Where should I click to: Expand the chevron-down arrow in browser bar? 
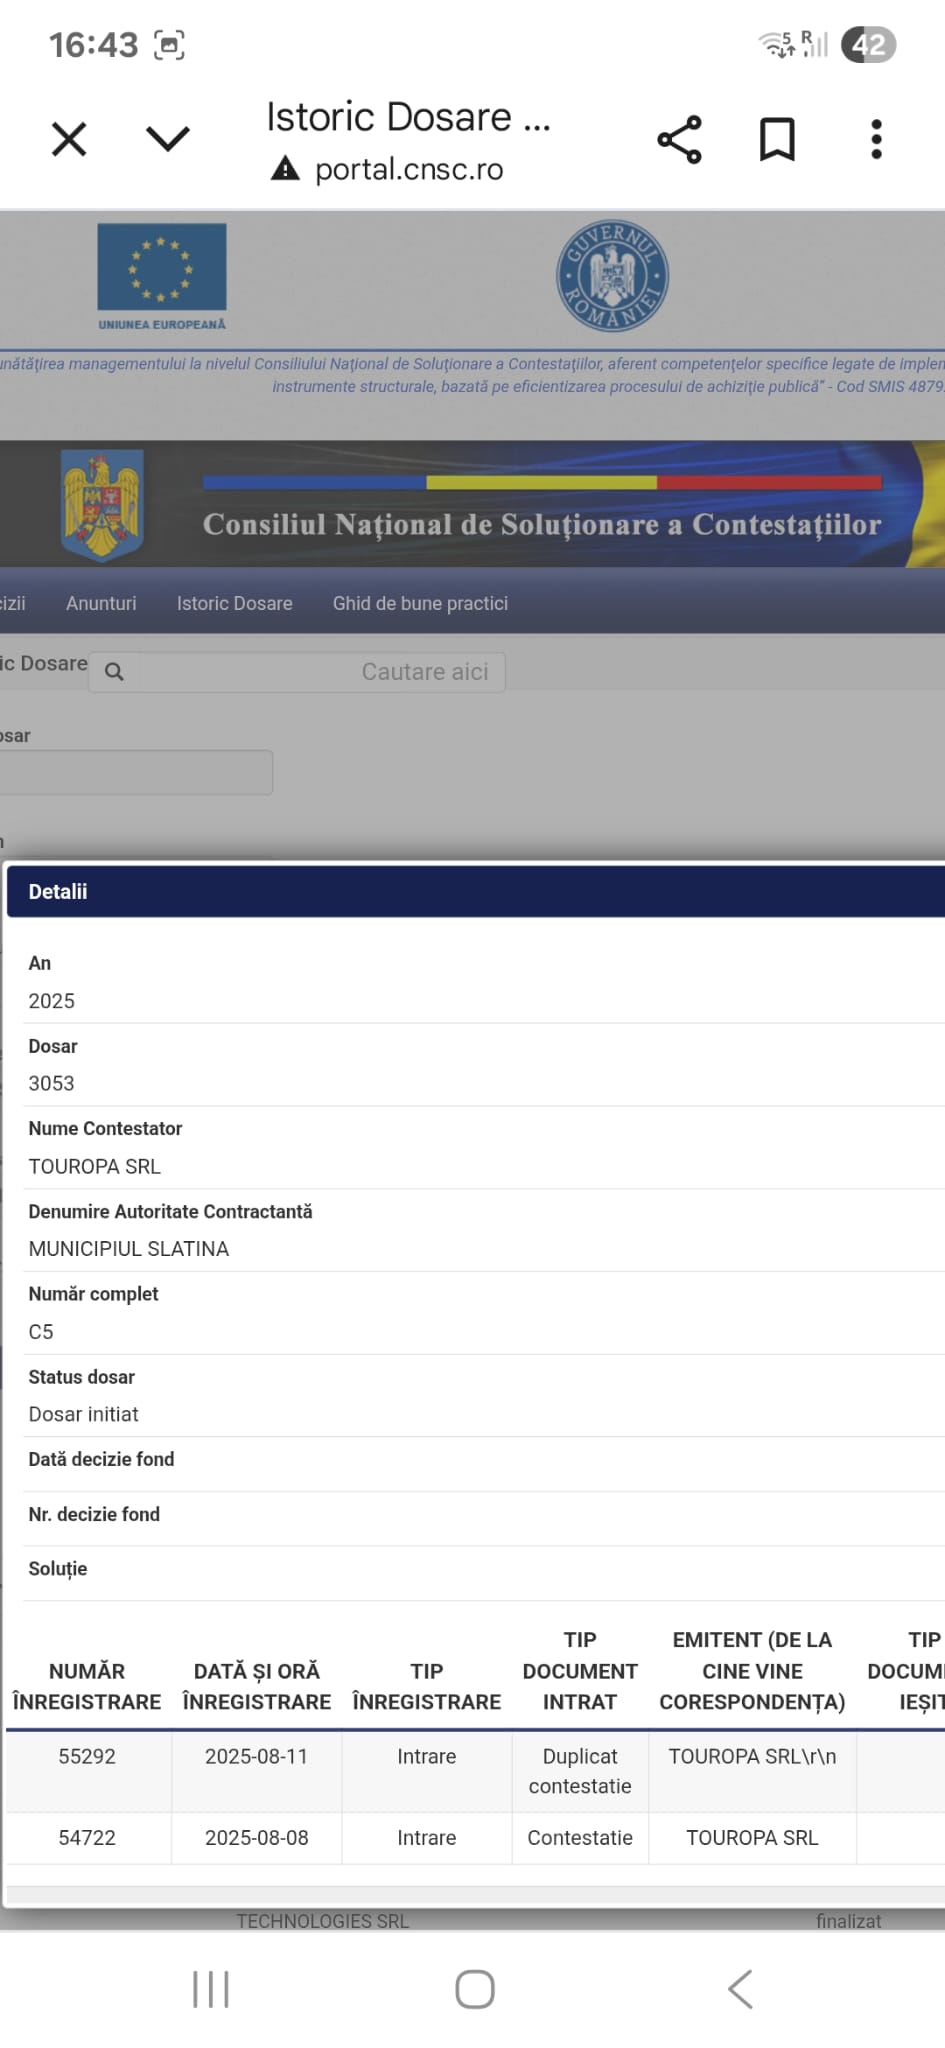click(x=167, y=139)
